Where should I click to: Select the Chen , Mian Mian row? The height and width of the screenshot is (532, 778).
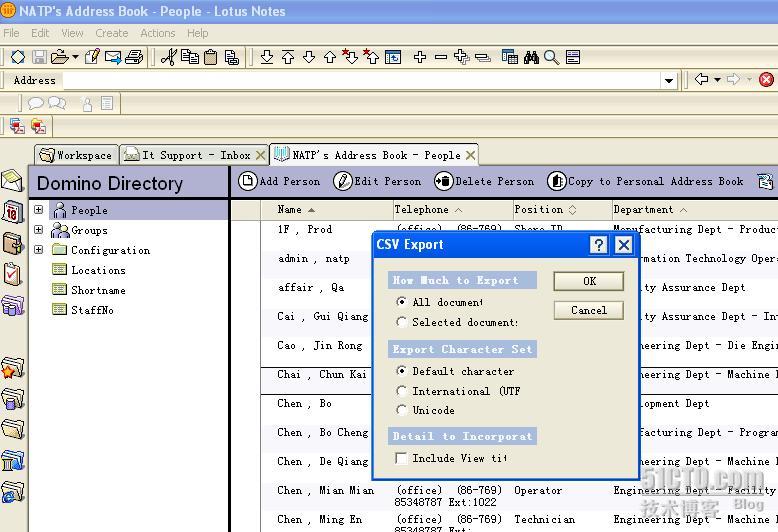coord(519,496)
